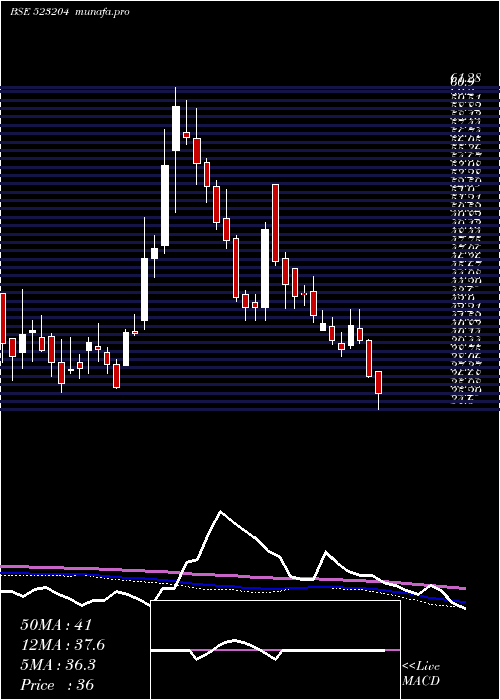Click inside the MACD indicator box
Screen dimensions: 500x700
click(275, 650)
